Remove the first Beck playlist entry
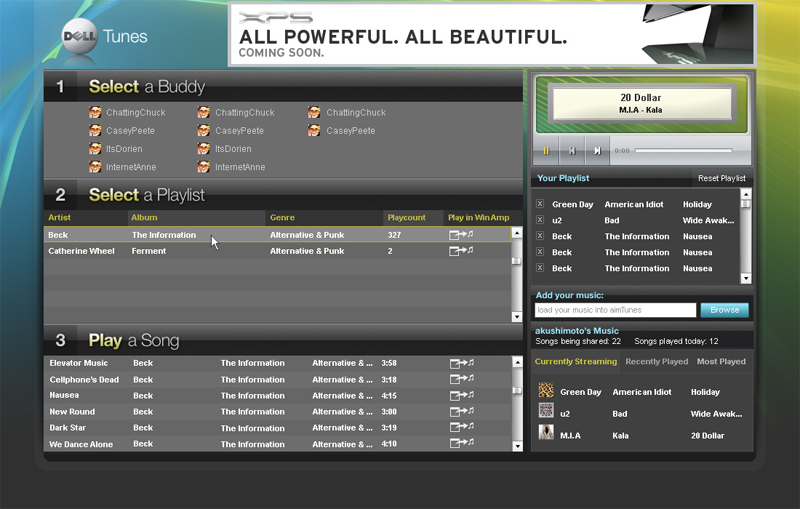 click(x=540, y=236)
